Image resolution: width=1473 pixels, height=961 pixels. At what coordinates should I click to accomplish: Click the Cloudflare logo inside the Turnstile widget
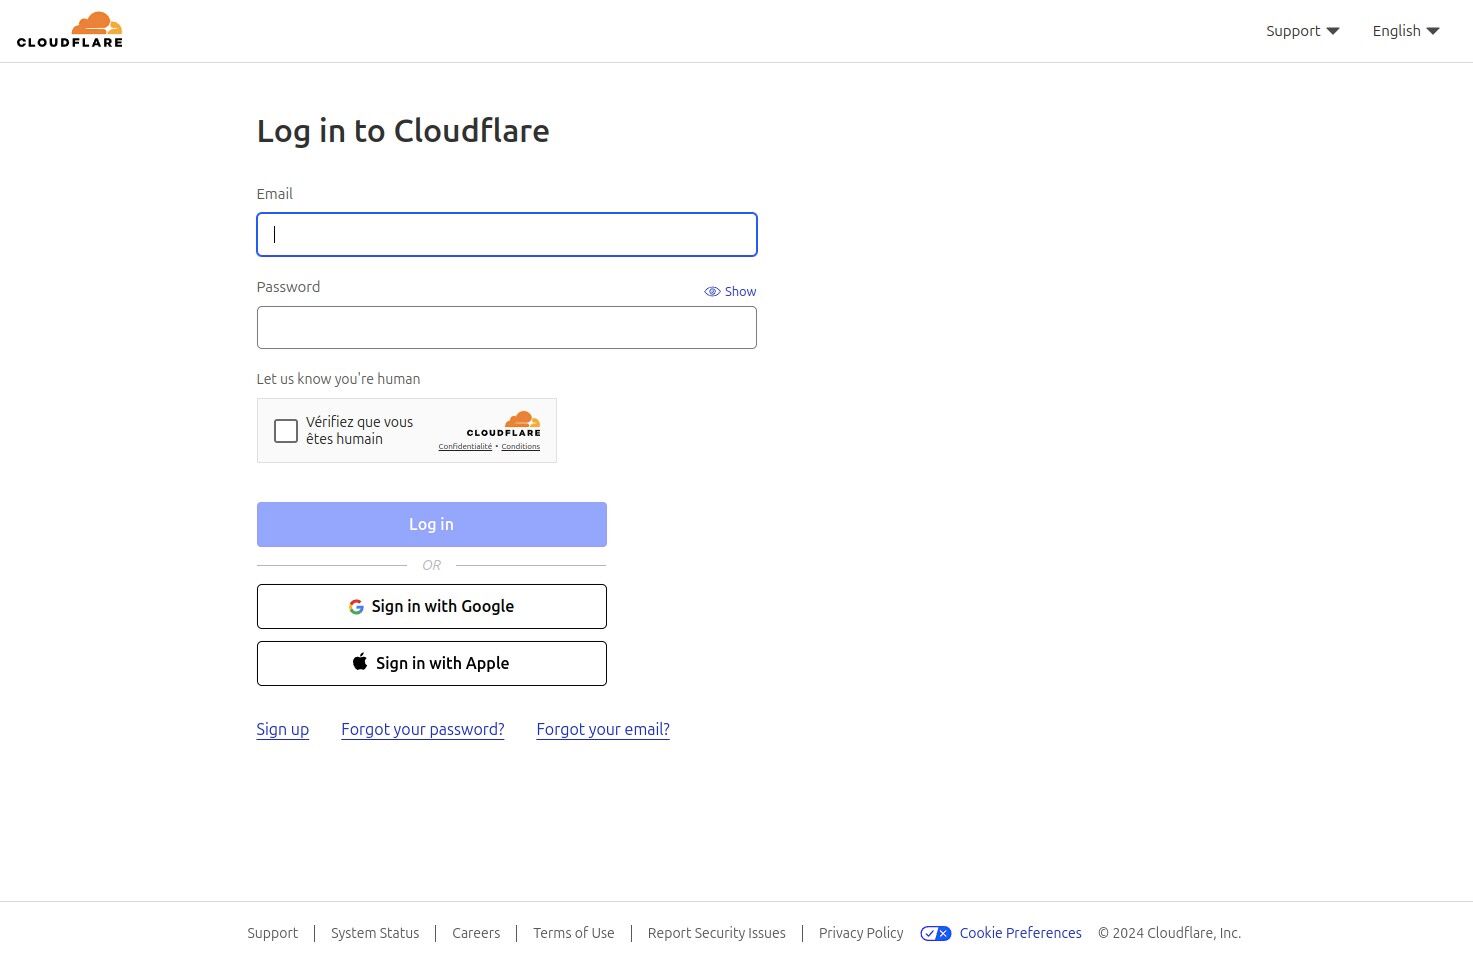pyautogui.click(x=504, y=426)
